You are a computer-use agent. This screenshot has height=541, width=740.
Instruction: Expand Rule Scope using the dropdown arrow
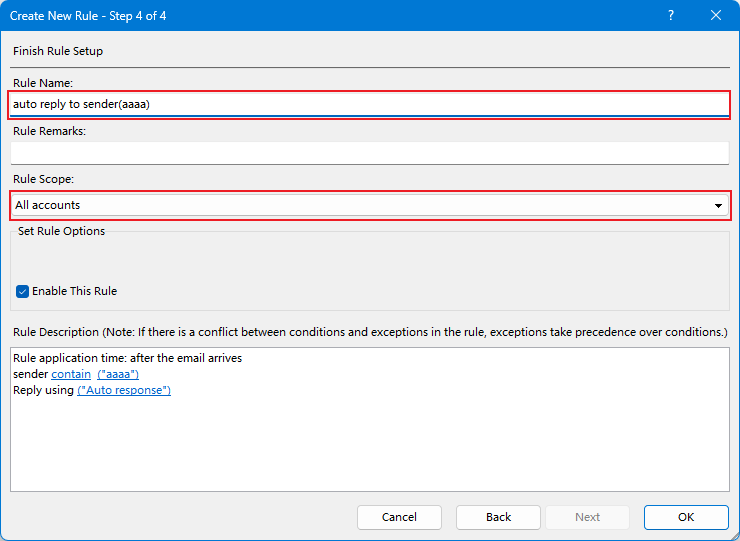pos(718,206)
